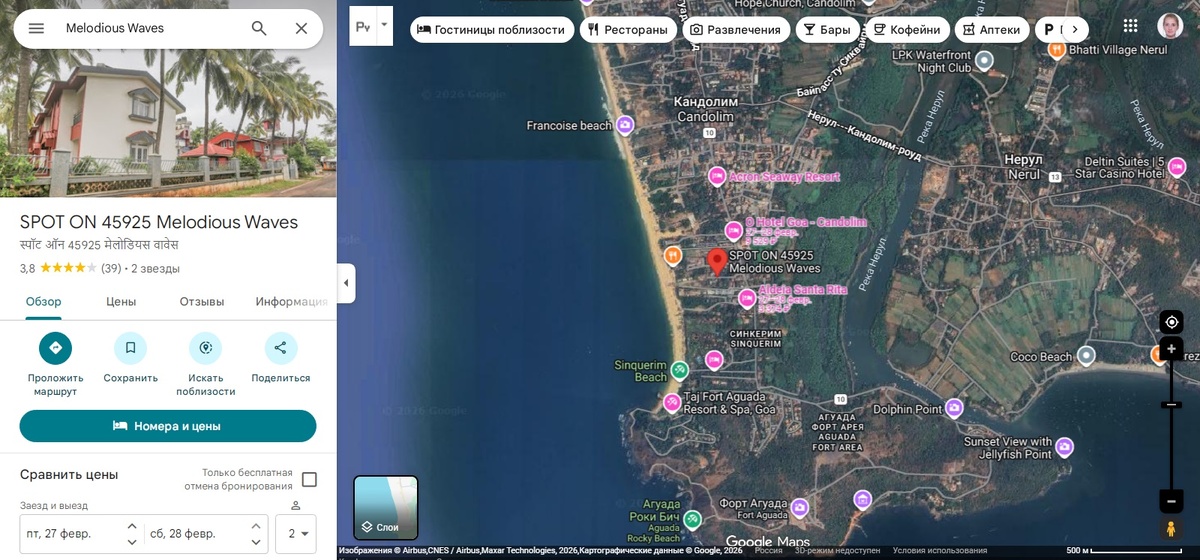
Task: Click the my location target icon
Action: [x=1172, y=322]
